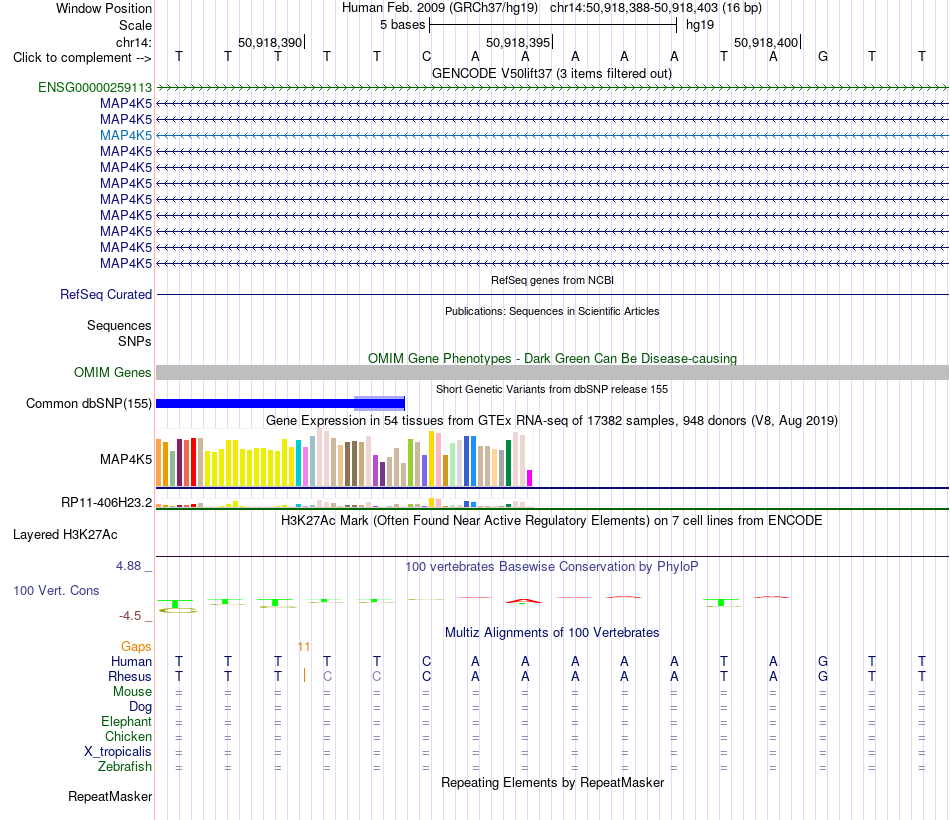The height and width of the screenshot is (820, 950).
Task: Click the Dog species label
Action: tap(140, 707)
